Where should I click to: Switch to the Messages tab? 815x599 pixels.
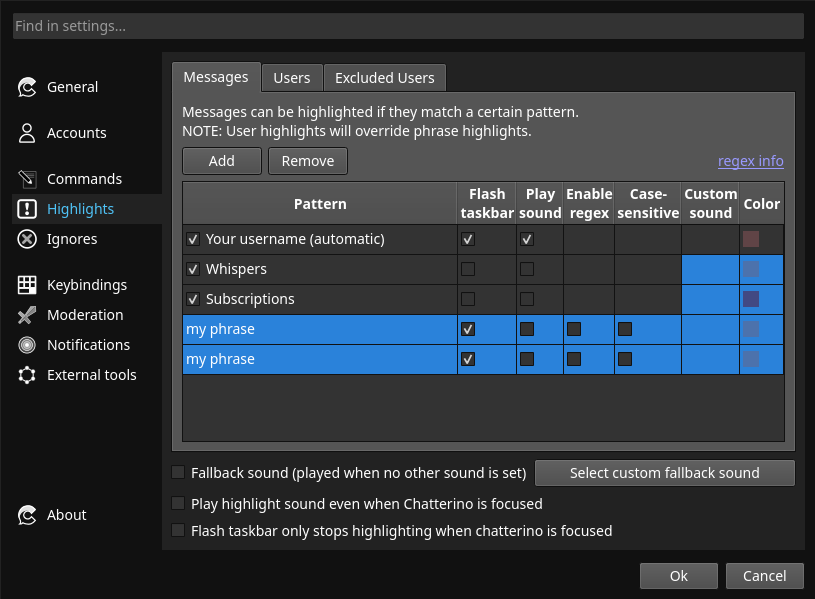click(216, 77)
